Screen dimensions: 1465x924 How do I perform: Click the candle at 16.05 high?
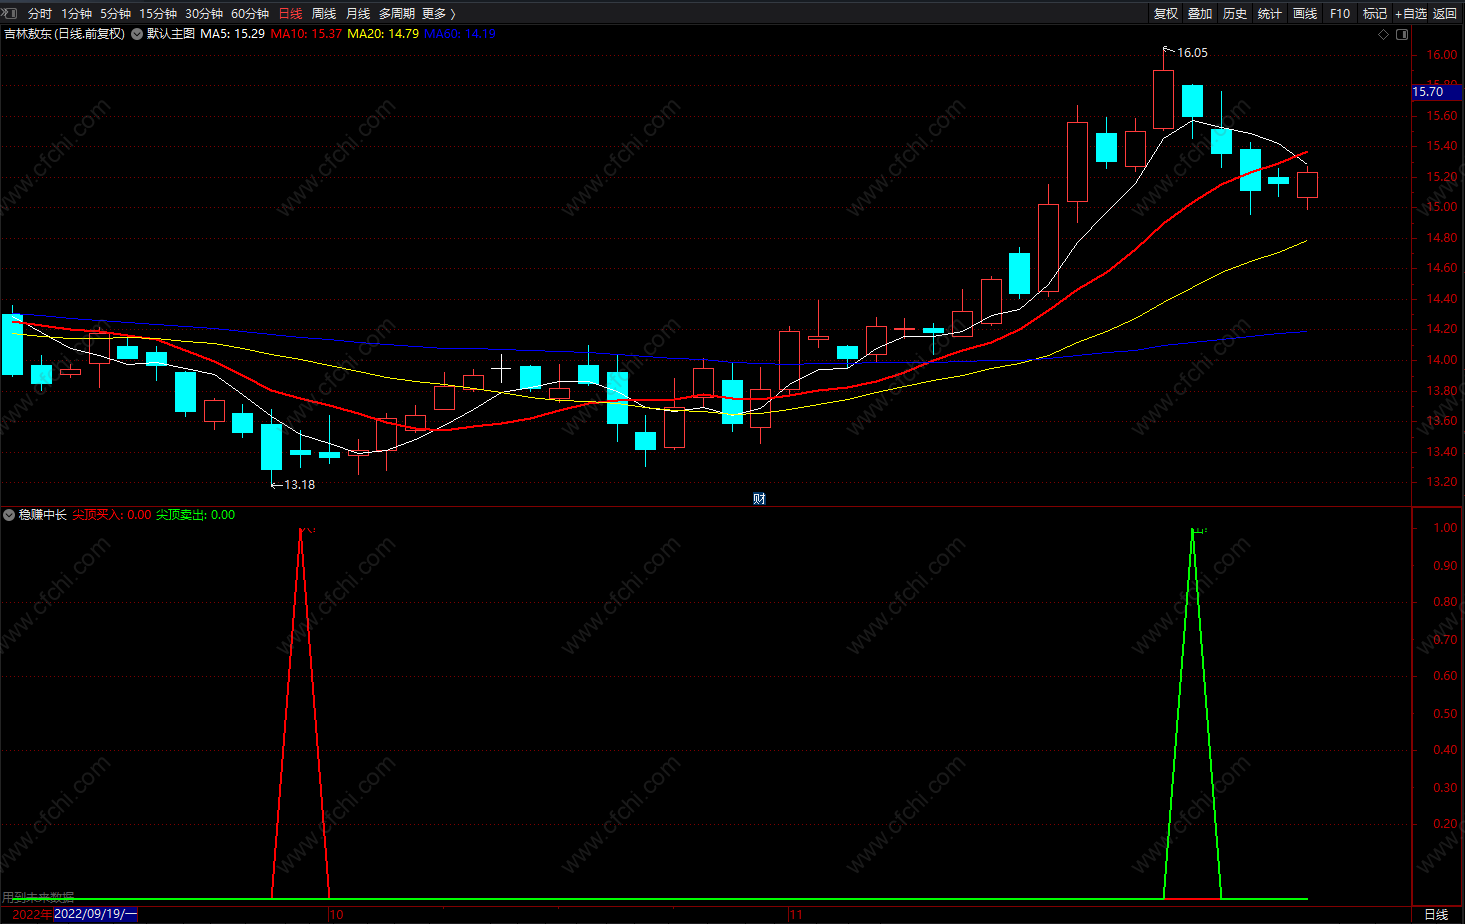point(1163,99)
